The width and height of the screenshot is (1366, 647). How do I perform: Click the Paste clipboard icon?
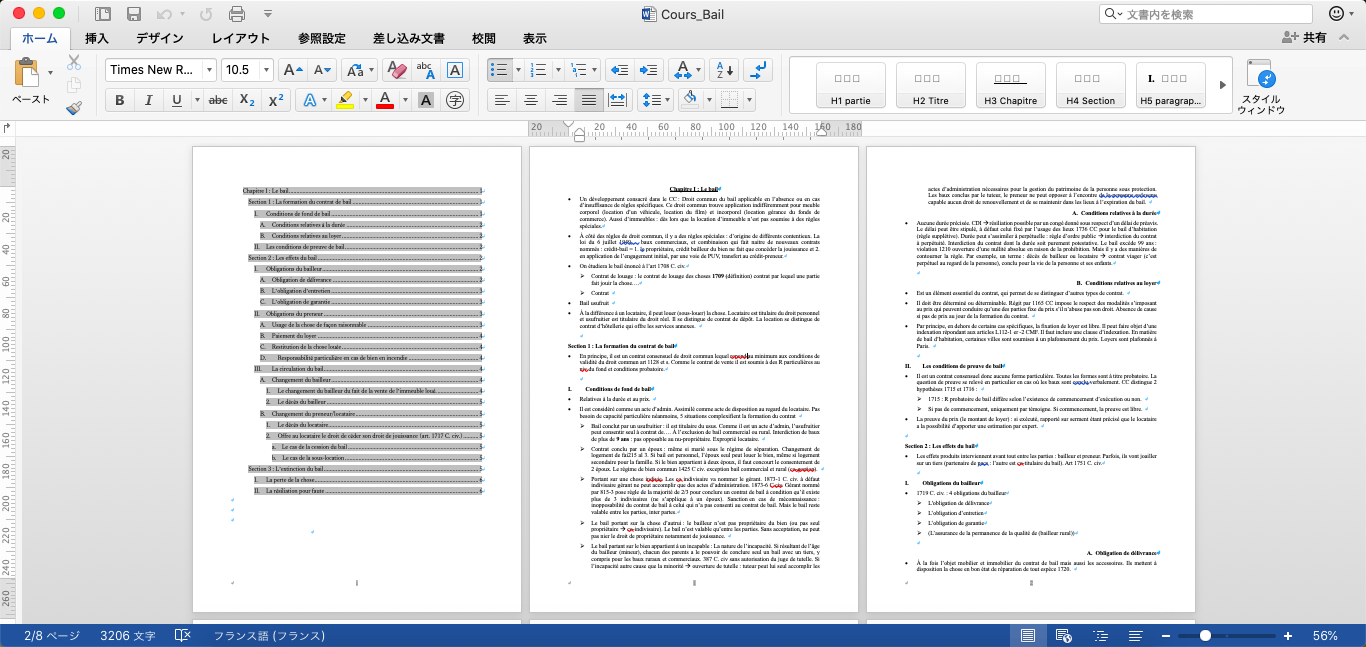tap(27, 72)
